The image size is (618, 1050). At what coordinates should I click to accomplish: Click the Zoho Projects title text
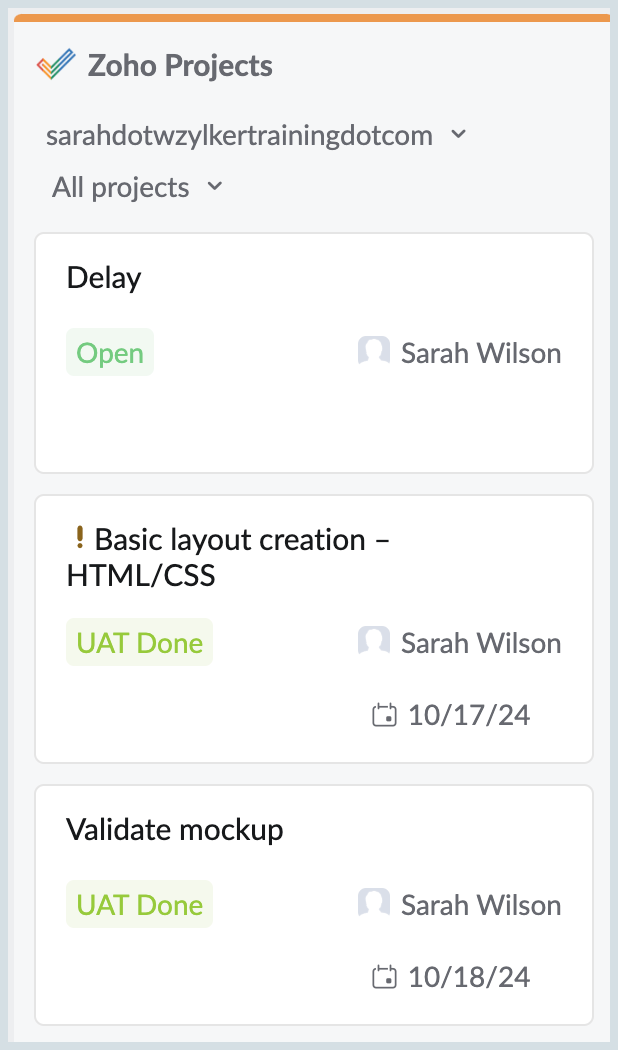click(x=180, y=66)
